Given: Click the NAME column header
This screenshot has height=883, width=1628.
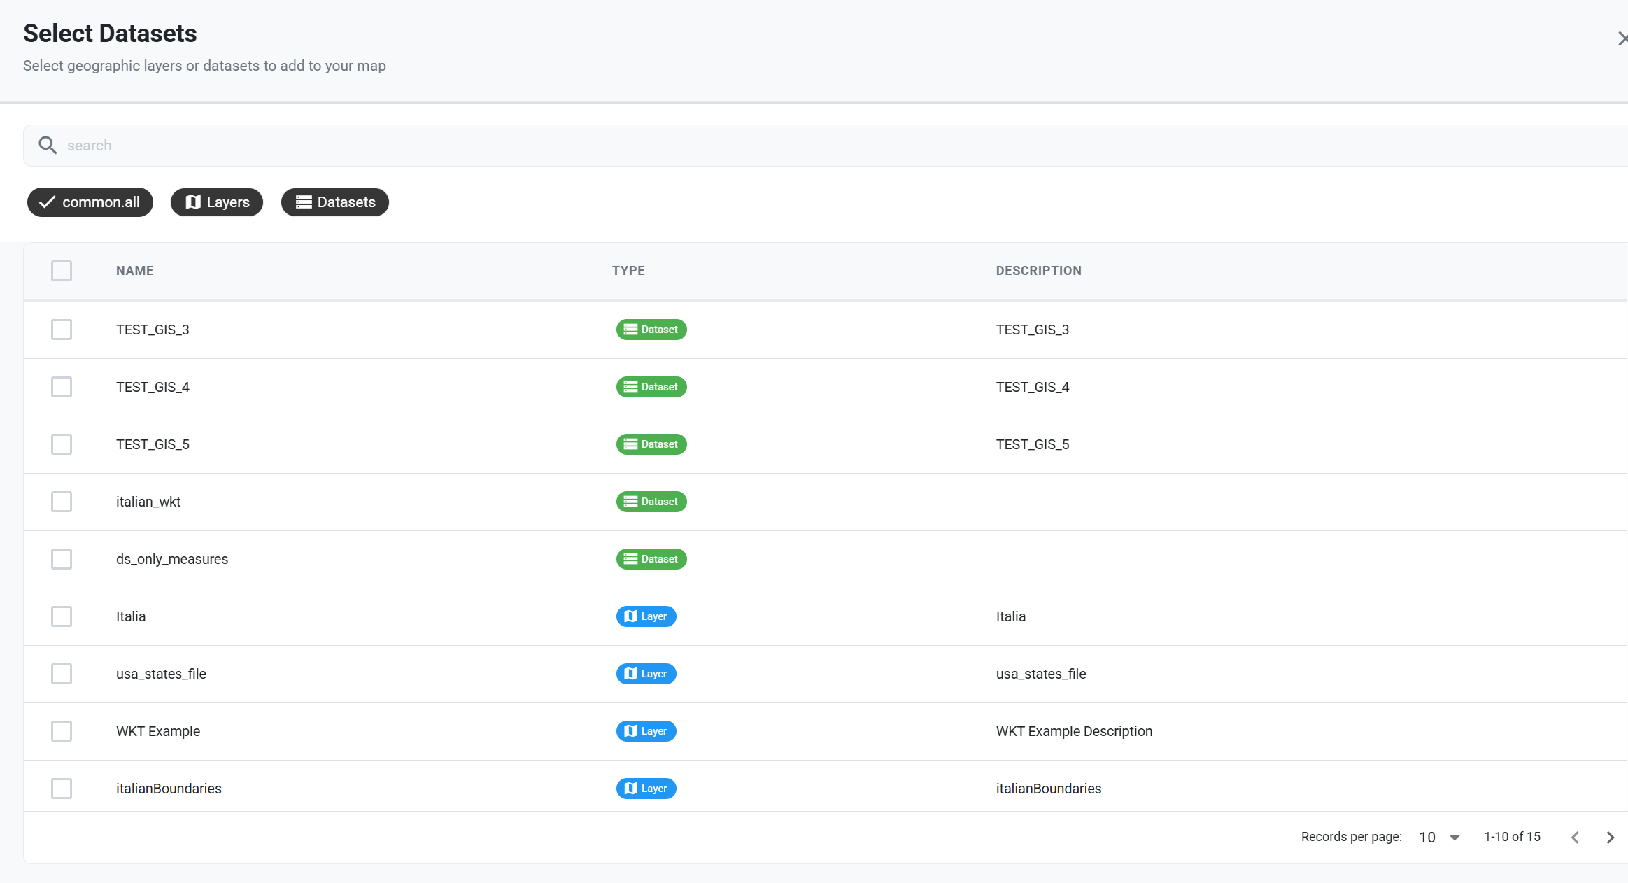Looking at the screenshot, I should pyautogui.click(x=135, y=271).
